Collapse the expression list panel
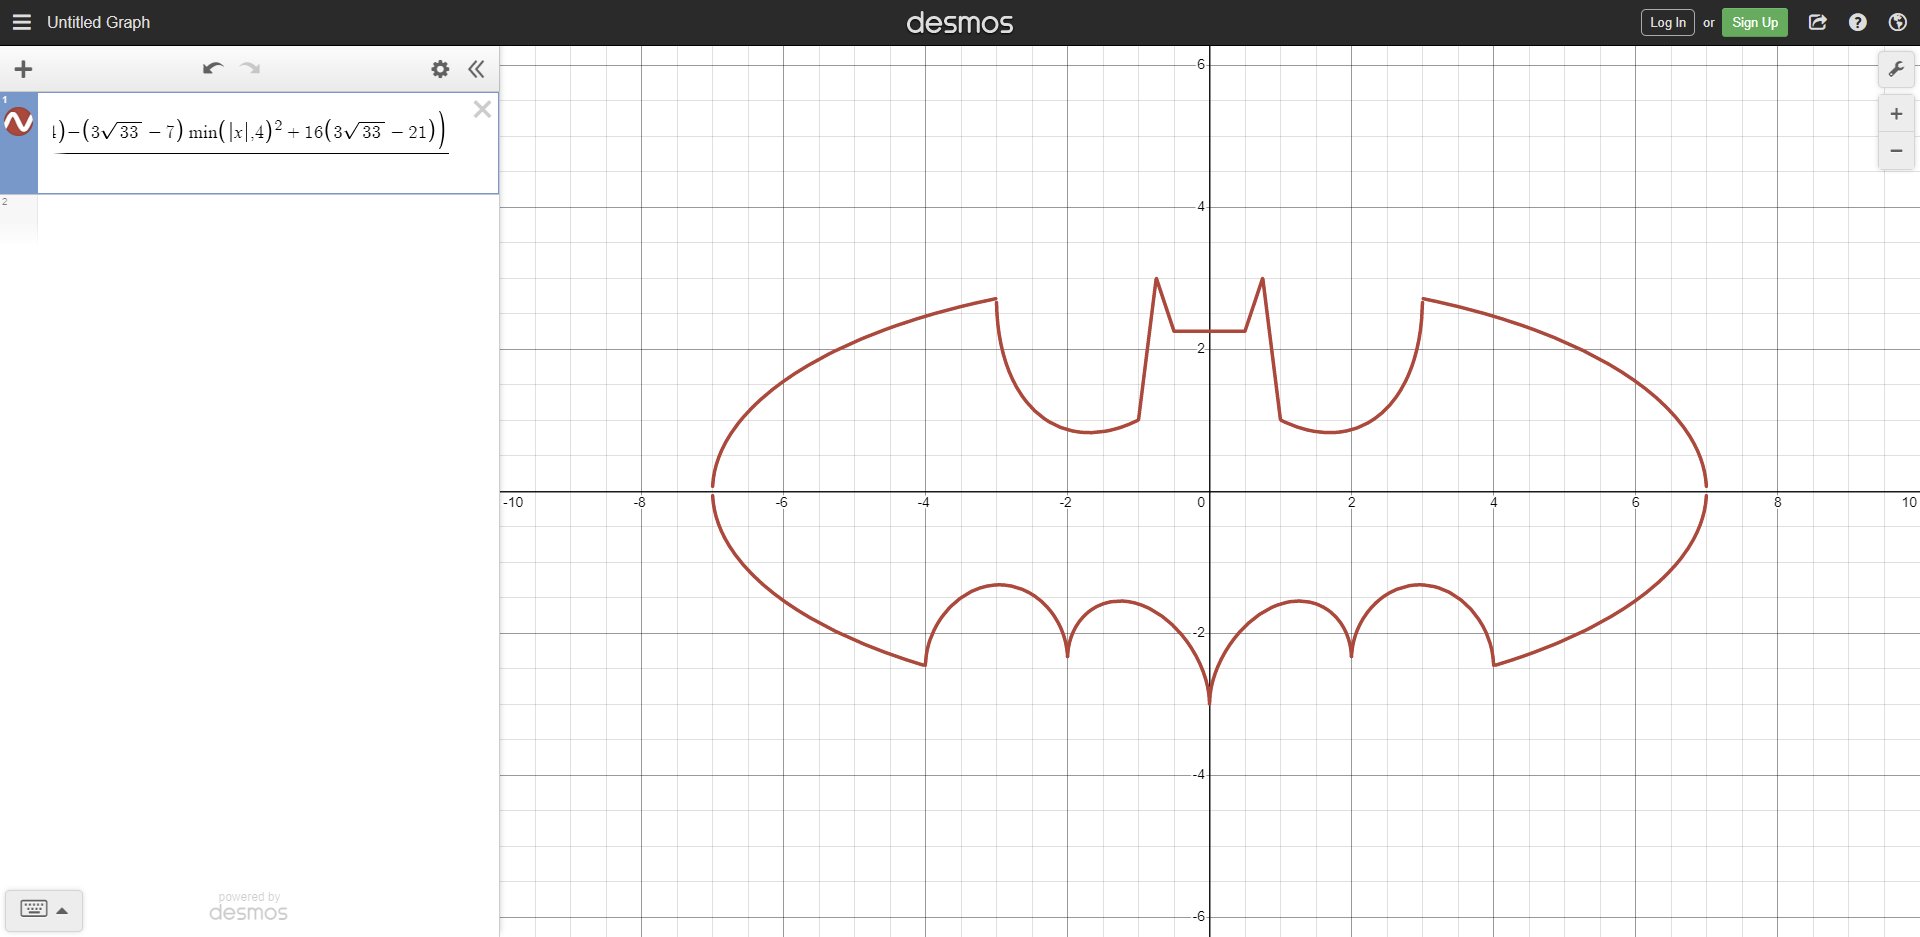 [476, 69]
